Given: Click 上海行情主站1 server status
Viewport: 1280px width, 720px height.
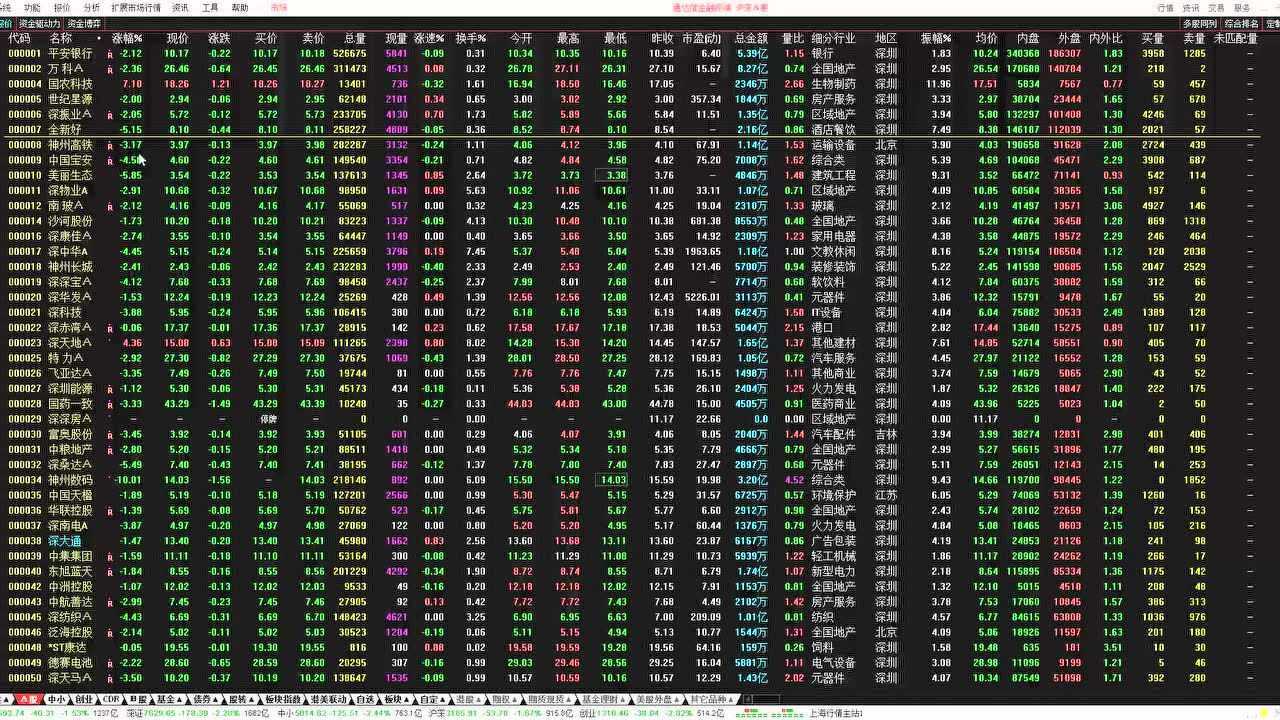Looking at the screenshot, I should click(835, 714).
